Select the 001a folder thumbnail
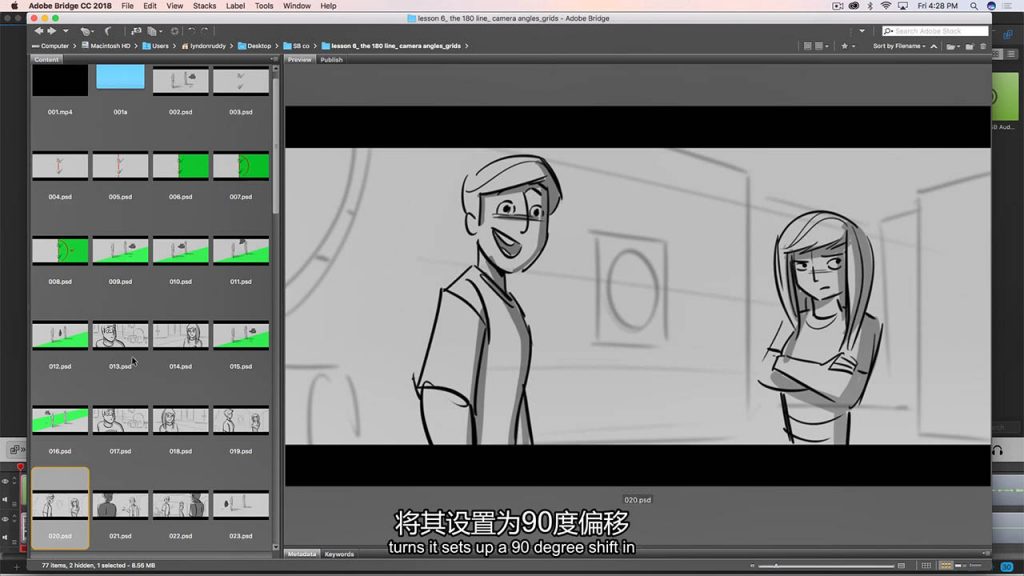The height and width of the screenshot is (576, 1024). [x=120, y=77]
